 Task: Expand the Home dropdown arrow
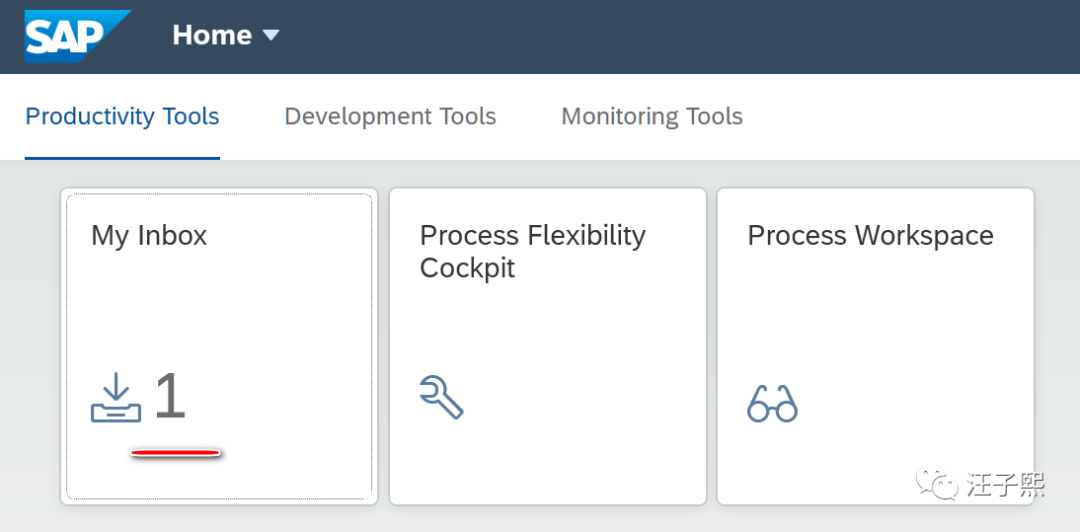pyautogui.click(x=271, y=35)
